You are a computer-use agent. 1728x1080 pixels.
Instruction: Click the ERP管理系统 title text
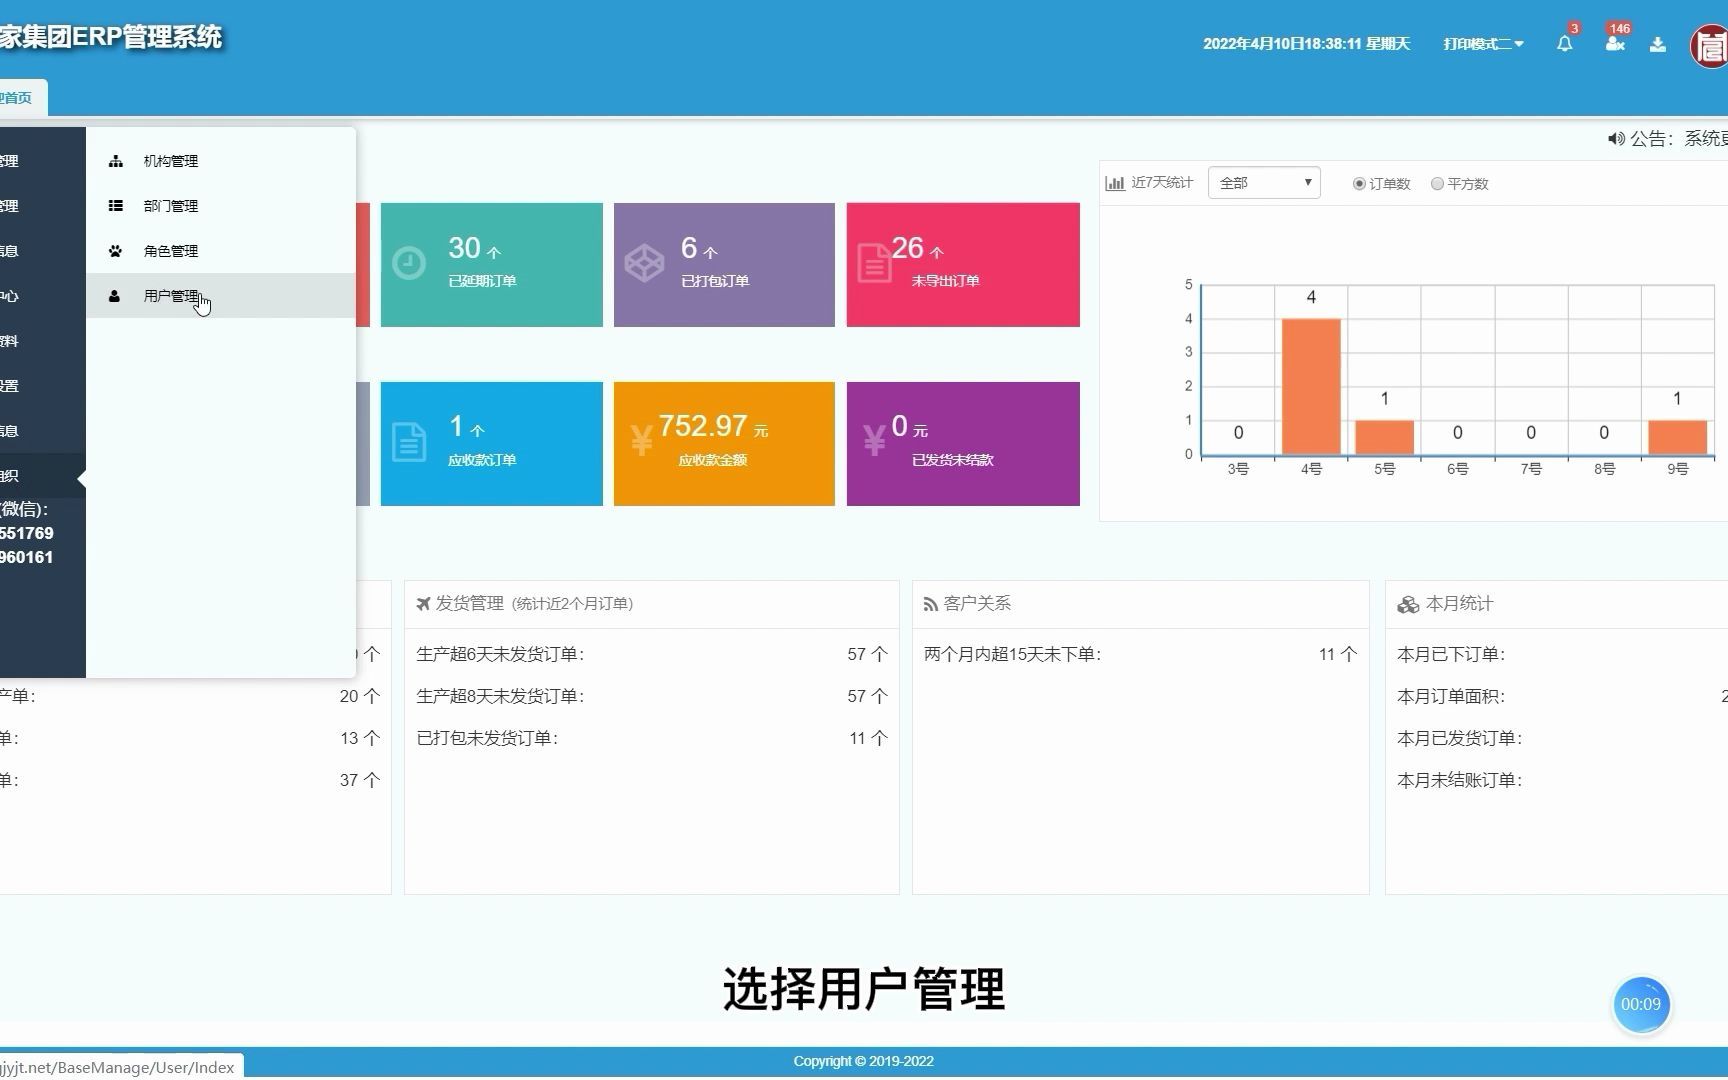coord(146,37)
